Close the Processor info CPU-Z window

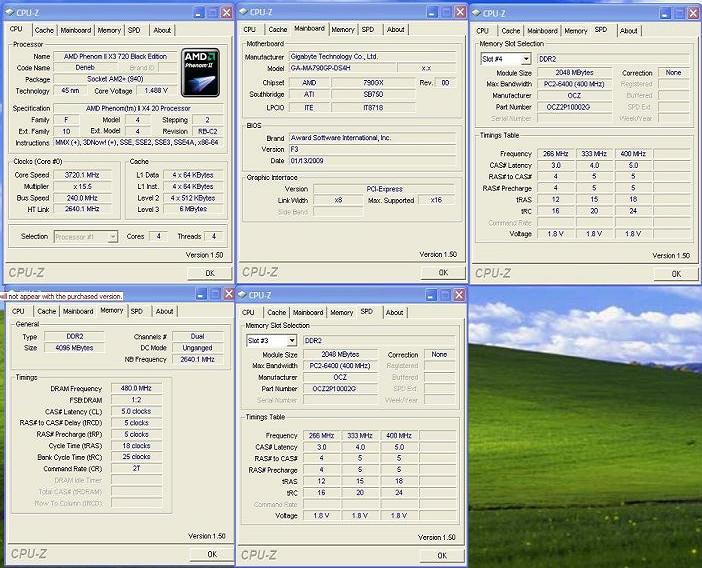pyautogui.click(x=225, y=12)
